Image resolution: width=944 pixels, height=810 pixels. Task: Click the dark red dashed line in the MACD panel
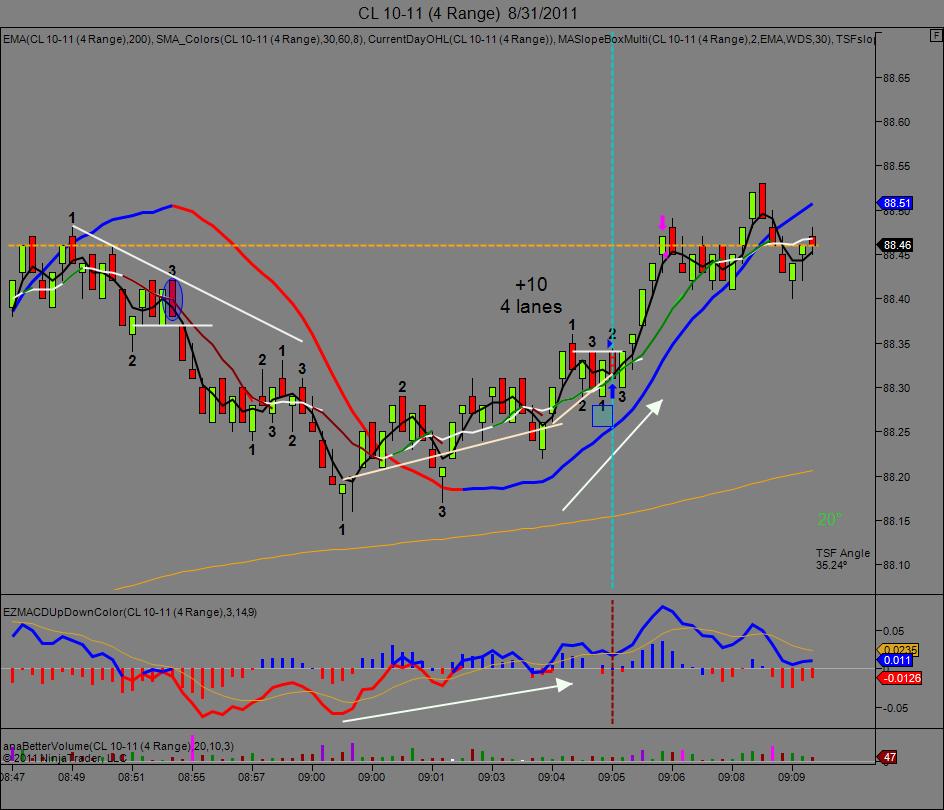click(612, 662)
